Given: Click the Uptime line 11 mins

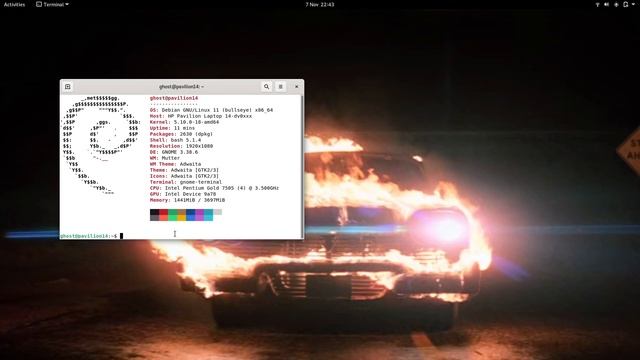Looking at the screenshot, I should click(x=172, y=128).
